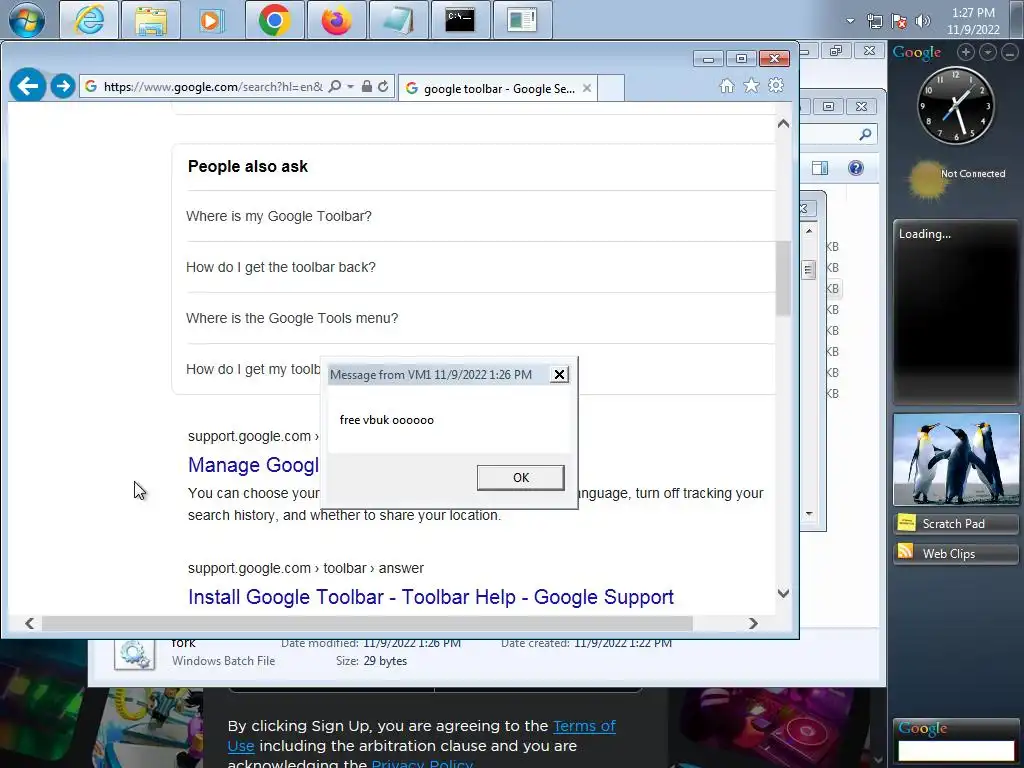Open the favorites star in Internet Explorer
1024x768 pixels.
tap(752, 86)
